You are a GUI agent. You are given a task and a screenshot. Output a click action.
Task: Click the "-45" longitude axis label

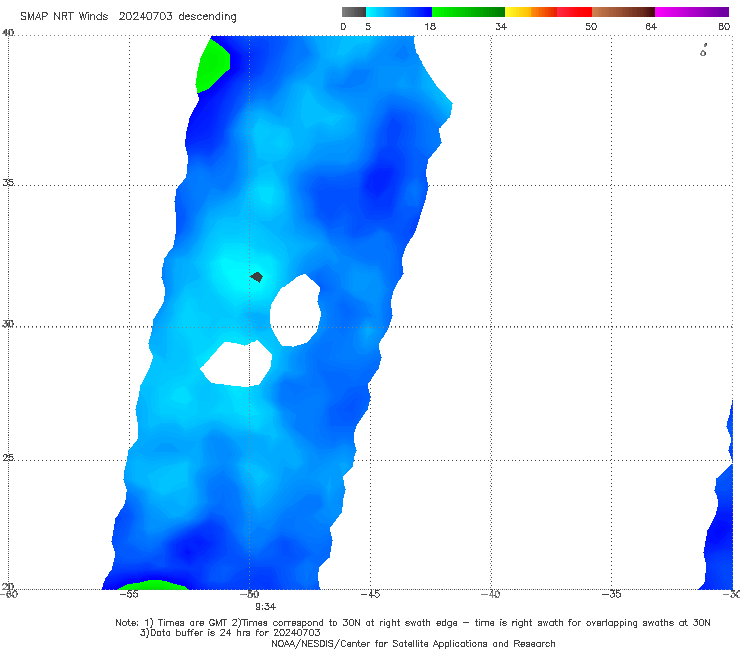click(x=370, y=594)
